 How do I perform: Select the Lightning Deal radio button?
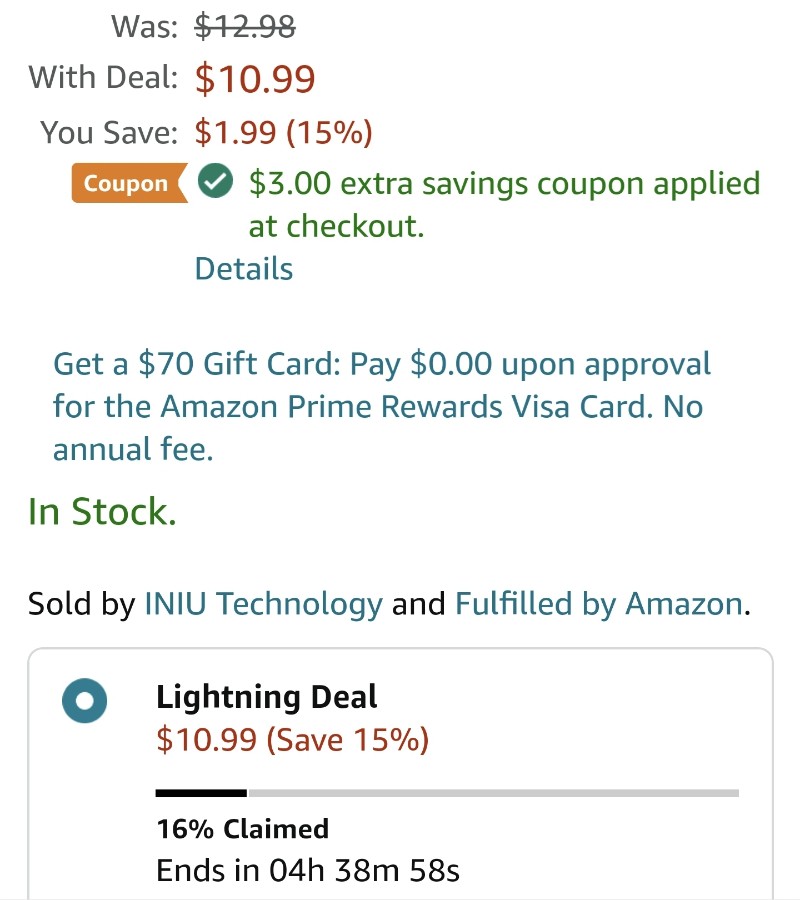(x=84, y=700)
